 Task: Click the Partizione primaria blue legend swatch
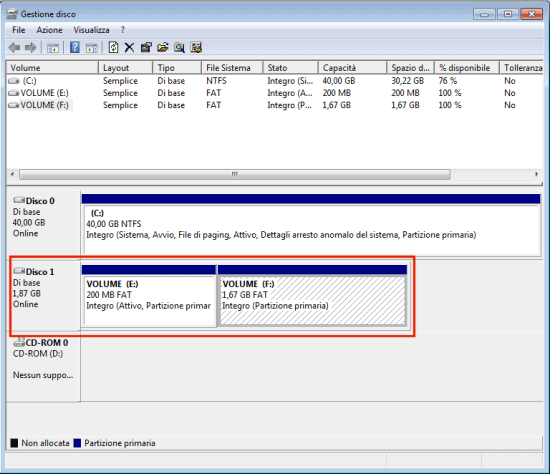[x=77, y=443]
